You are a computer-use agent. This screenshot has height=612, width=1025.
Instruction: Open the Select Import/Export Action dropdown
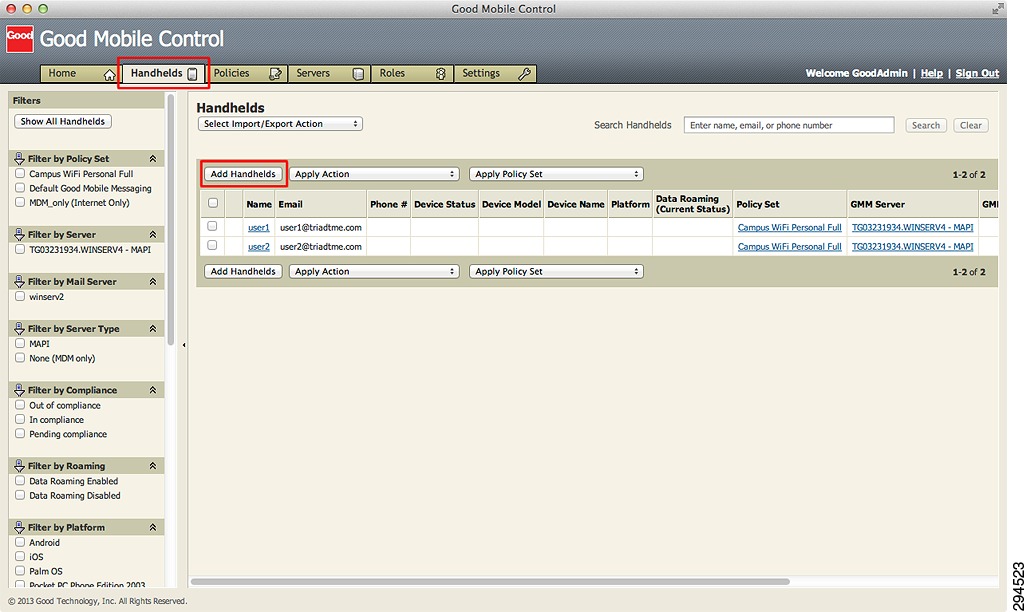280,124
